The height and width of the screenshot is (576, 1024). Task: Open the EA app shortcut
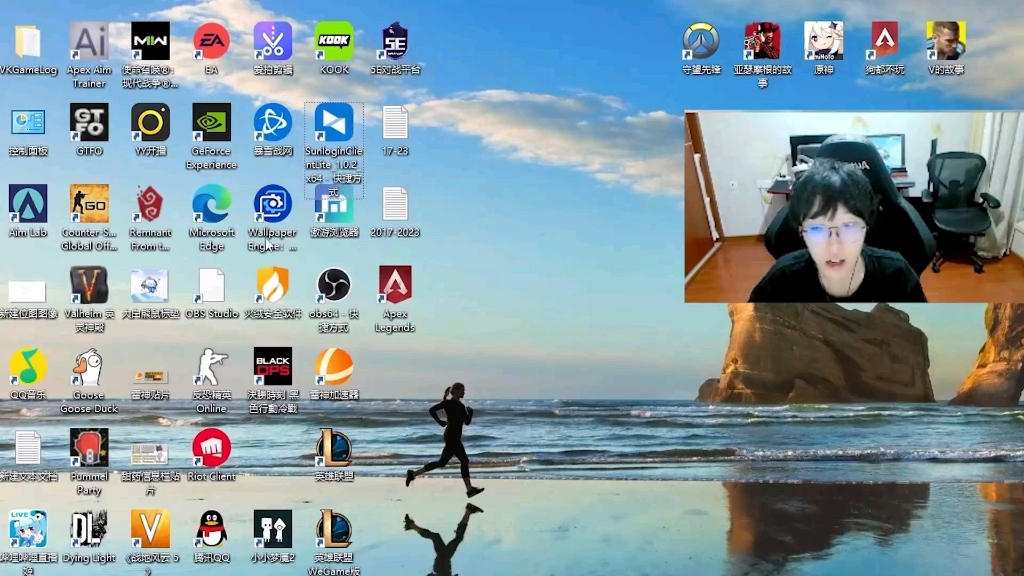click(x=212, y=41)
